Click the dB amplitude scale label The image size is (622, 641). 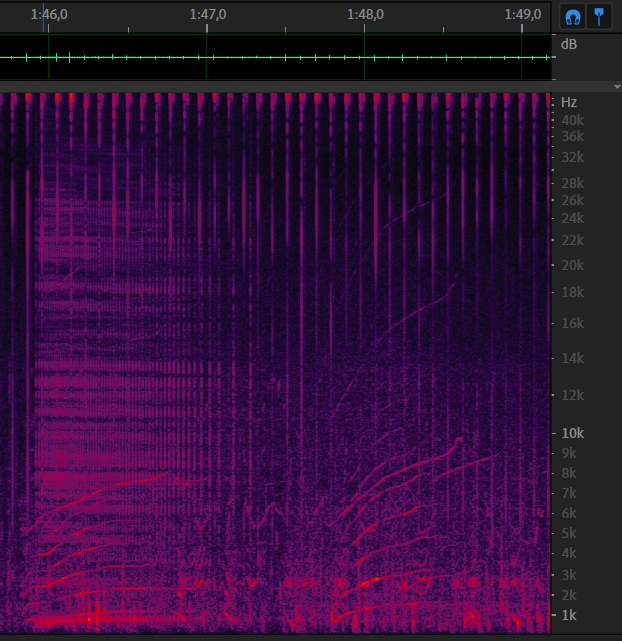tap(569, 44)
